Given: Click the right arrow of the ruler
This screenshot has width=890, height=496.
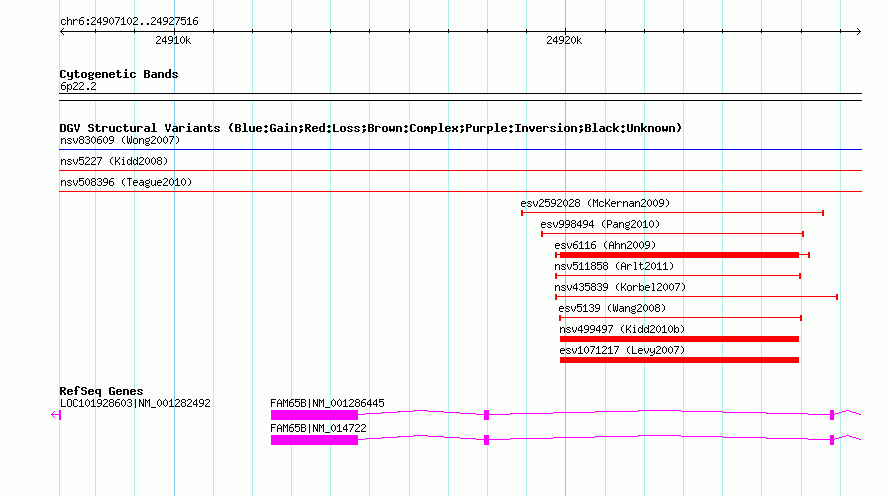Looking at the screenshot, I should 858,32.
